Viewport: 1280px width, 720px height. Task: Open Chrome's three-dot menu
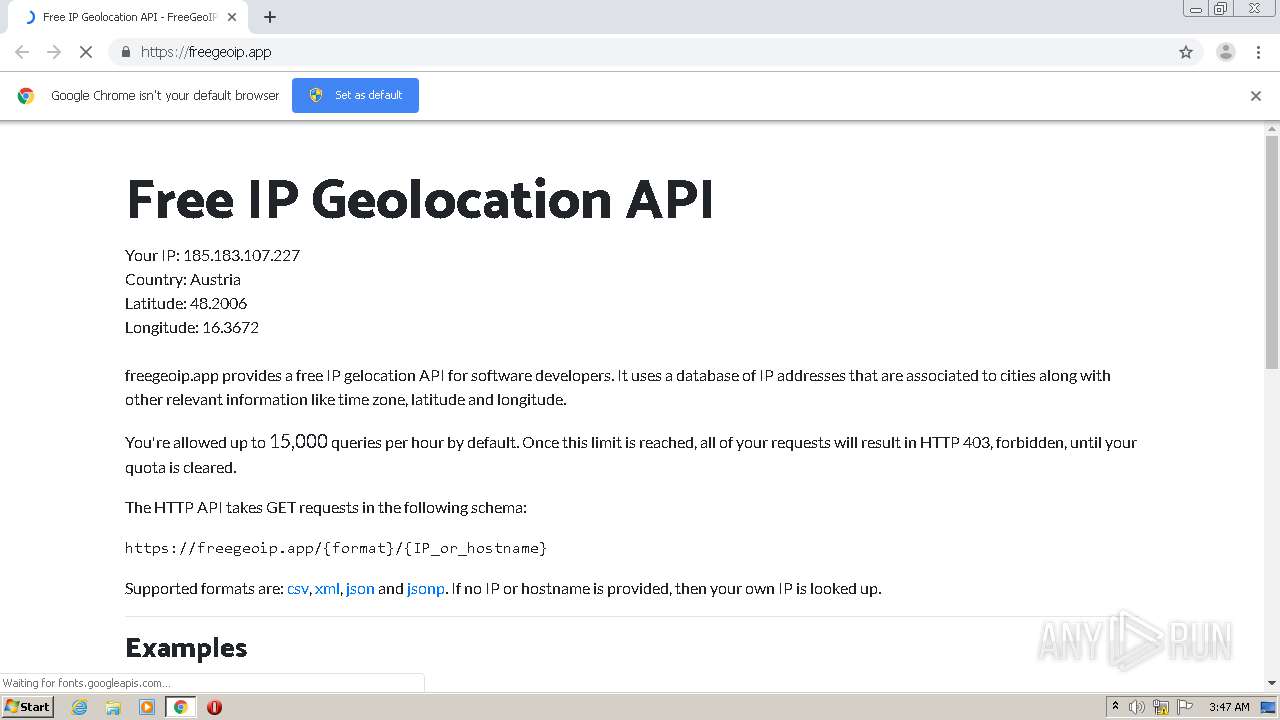[1258, 52]
